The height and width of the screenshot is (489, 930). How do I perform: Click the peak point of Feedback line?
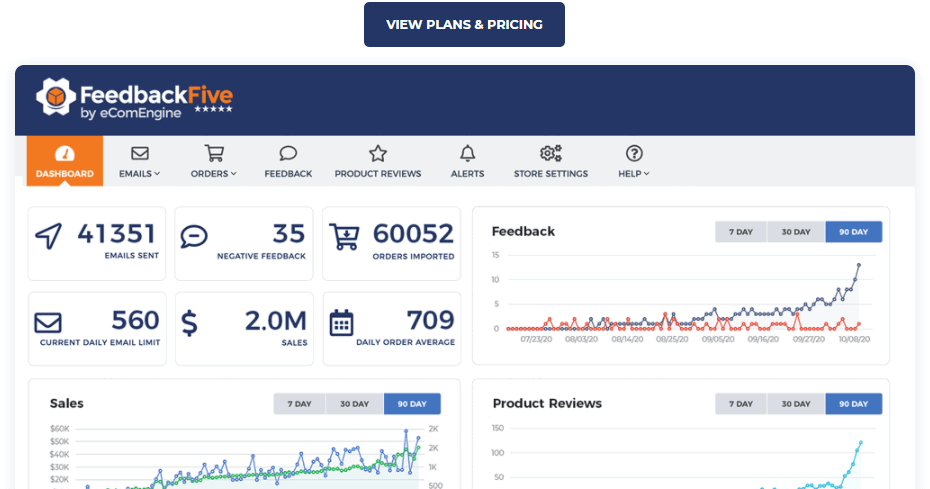point(858,265)
